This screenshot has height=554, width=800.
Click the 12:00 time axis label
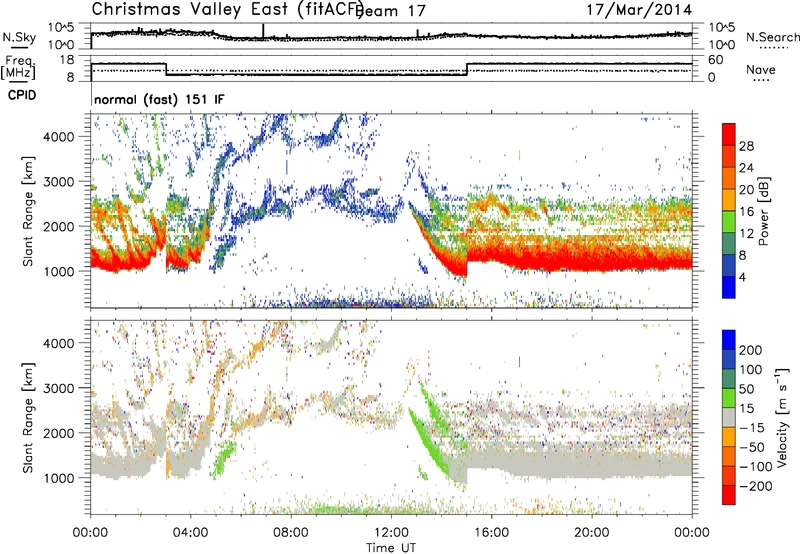pos(391,533)
